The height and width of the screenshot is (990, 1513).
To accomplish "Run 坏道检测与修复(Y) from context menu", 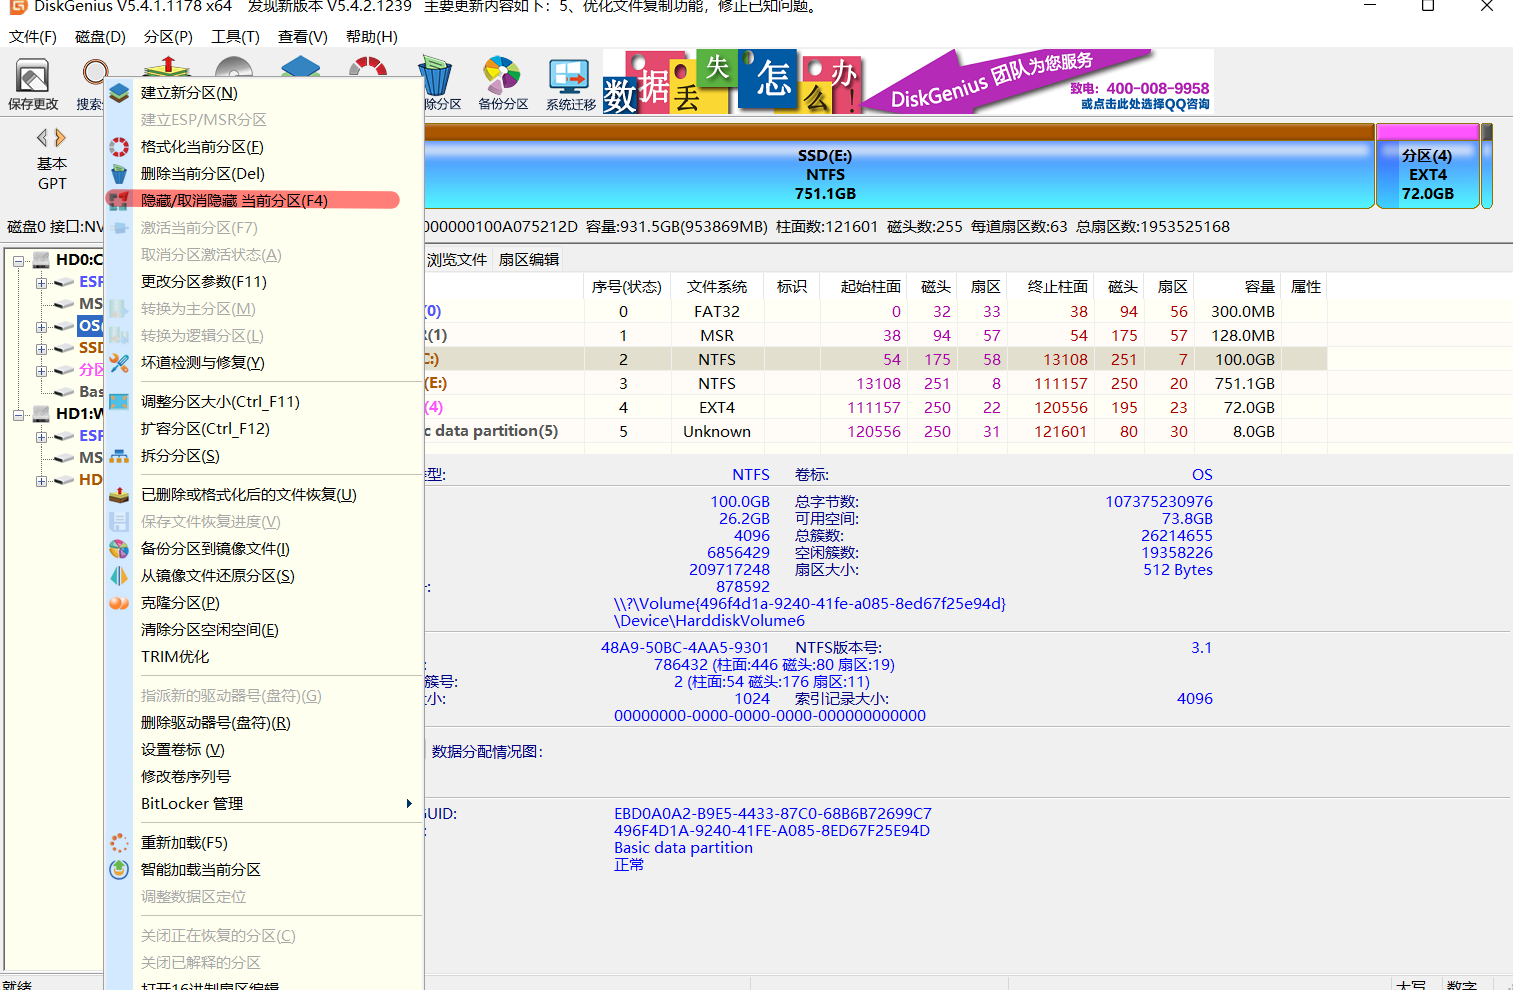I will pos(203,363).
